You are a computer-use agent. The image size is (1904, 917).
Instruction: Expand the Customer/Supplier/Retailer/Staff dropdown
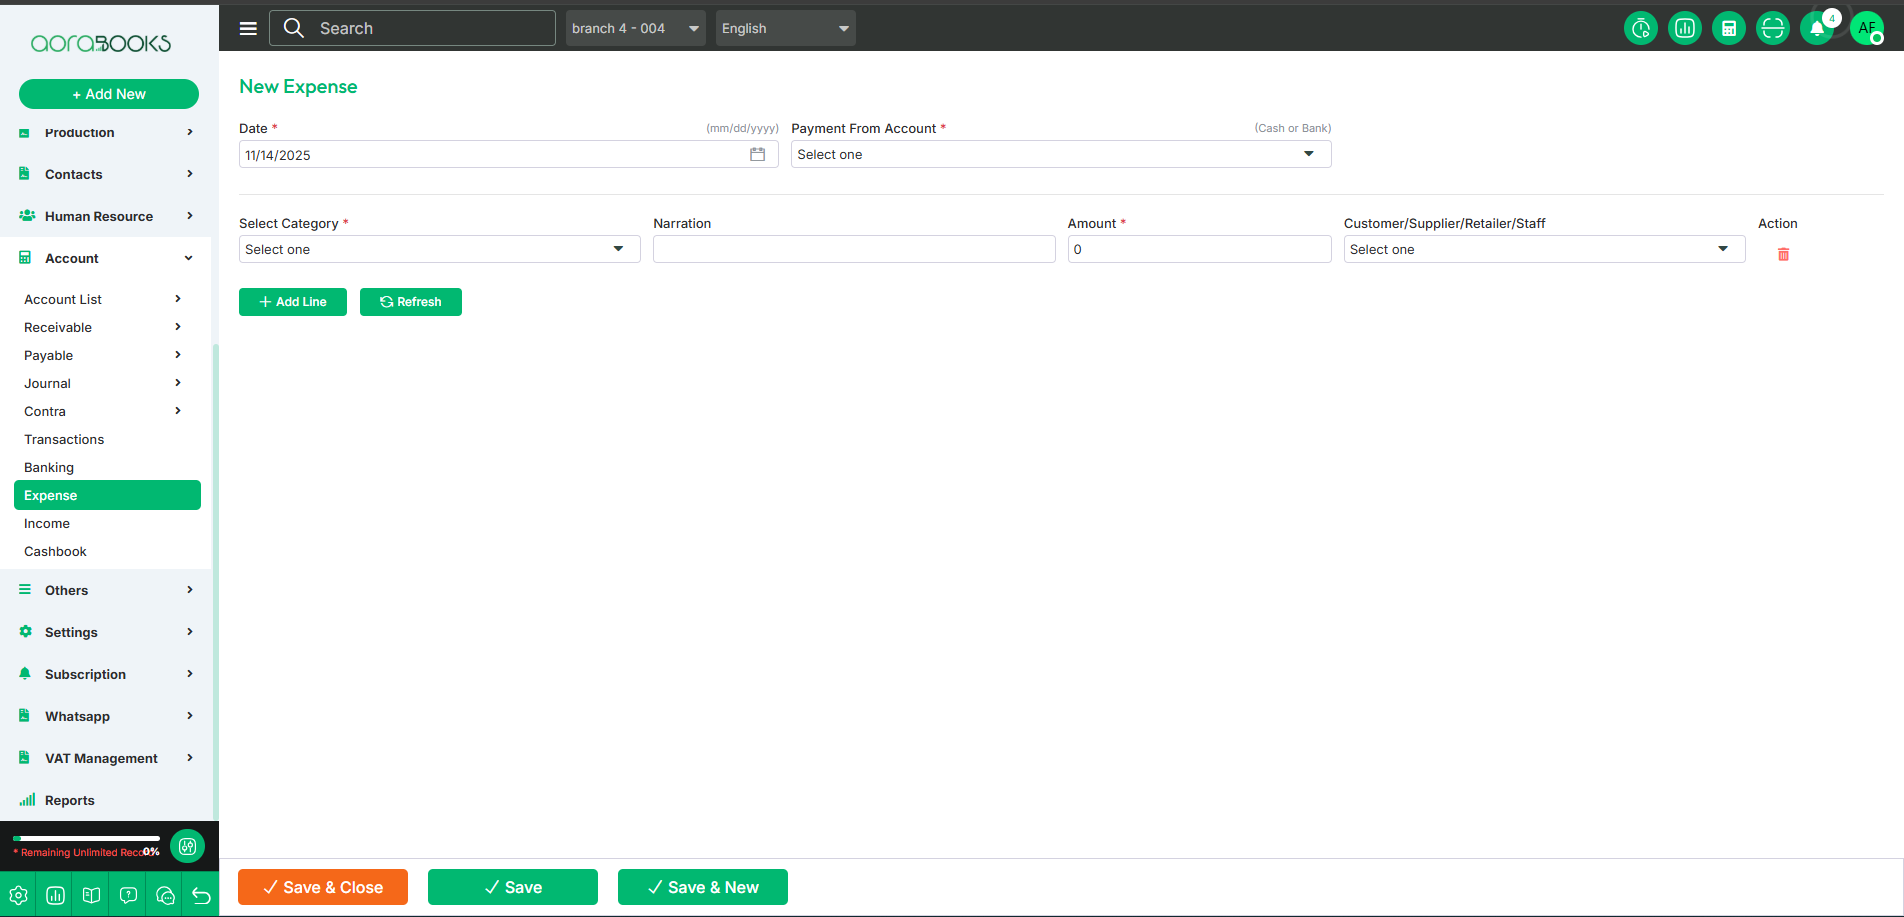[1543, 249]
